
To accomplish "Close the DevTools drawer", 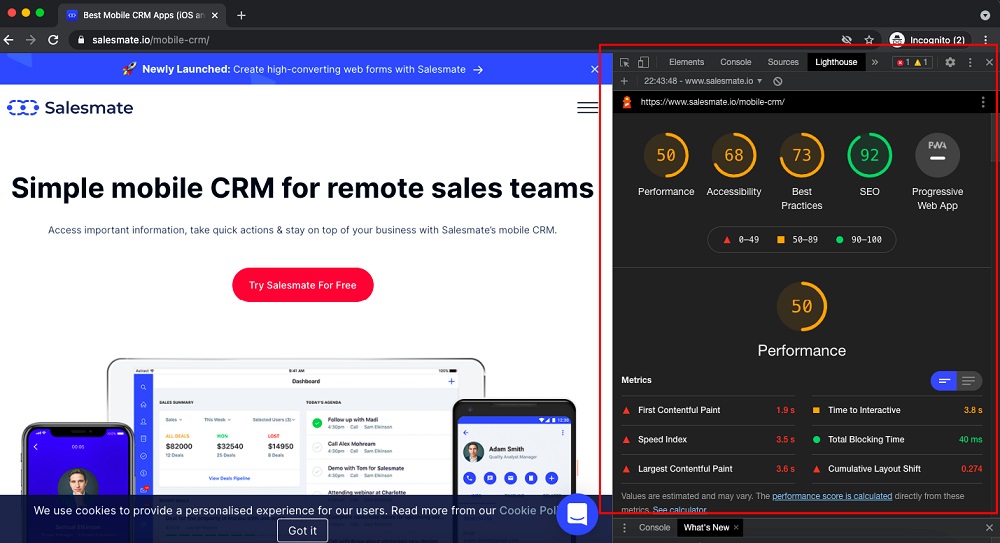I will point(989,528).
